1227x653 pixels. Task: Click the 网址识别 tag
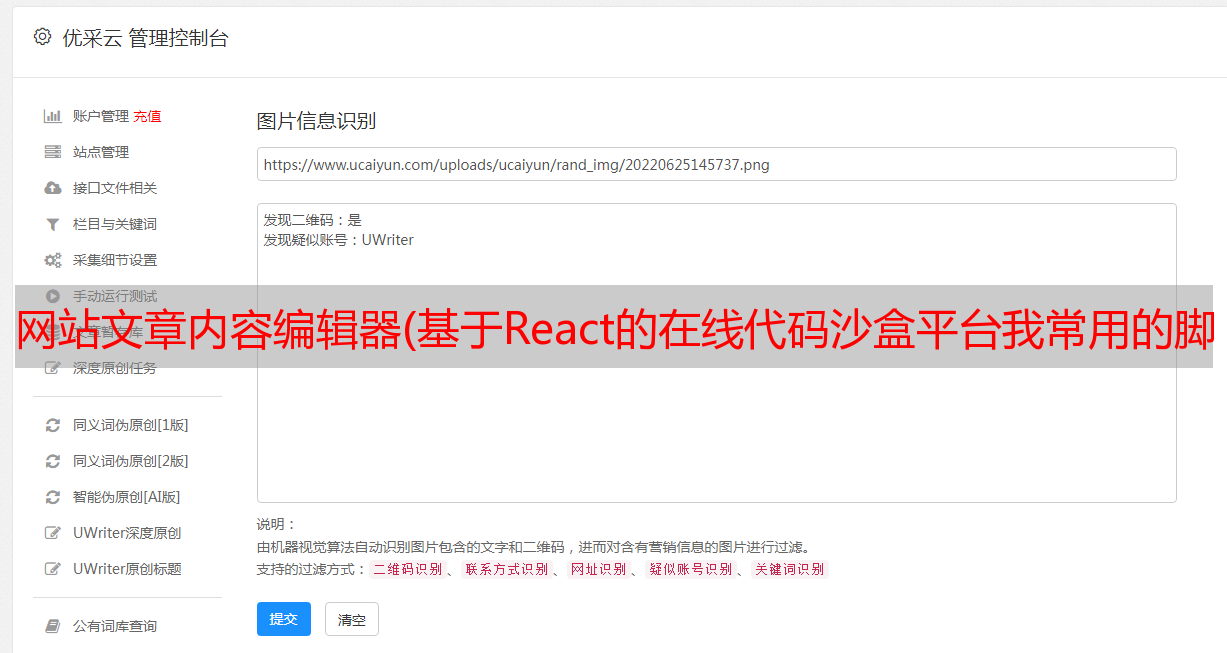pos(598,569)
